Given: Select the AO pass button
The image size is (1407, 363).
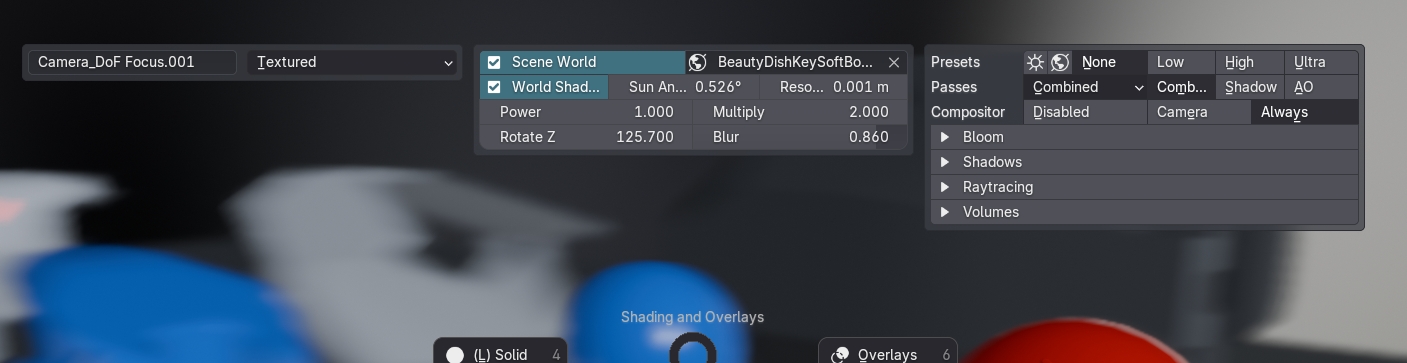Looking at the screenshot, I should coord(1322,87).
